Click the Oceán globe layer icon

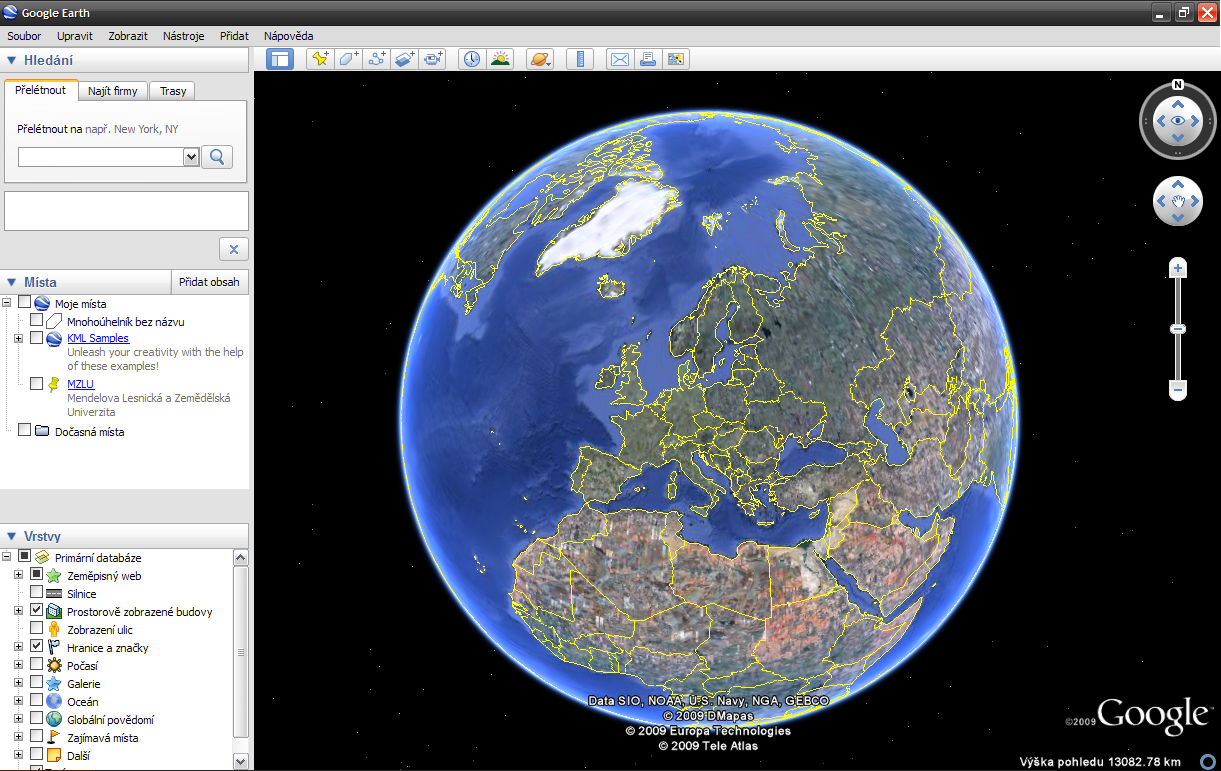54,702
